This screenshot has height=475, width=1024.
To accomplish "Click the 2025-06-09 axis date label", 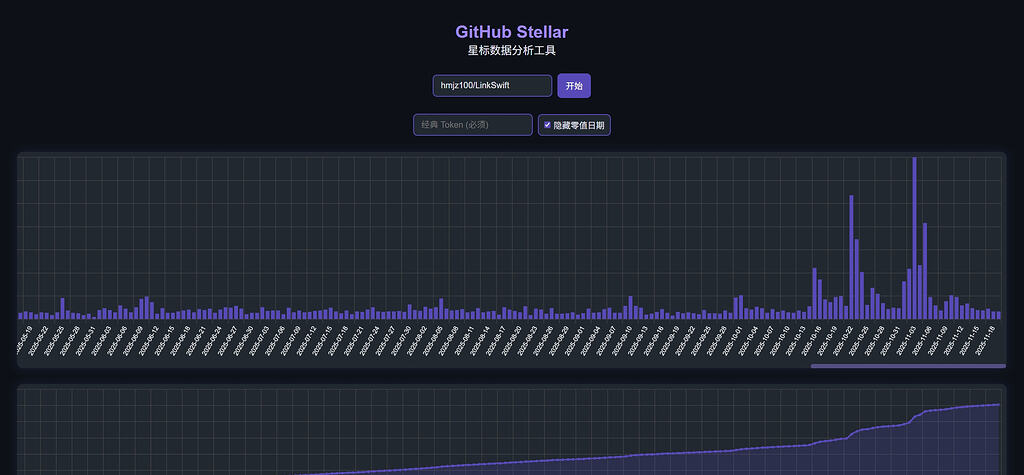I will [x=131, y=340].
